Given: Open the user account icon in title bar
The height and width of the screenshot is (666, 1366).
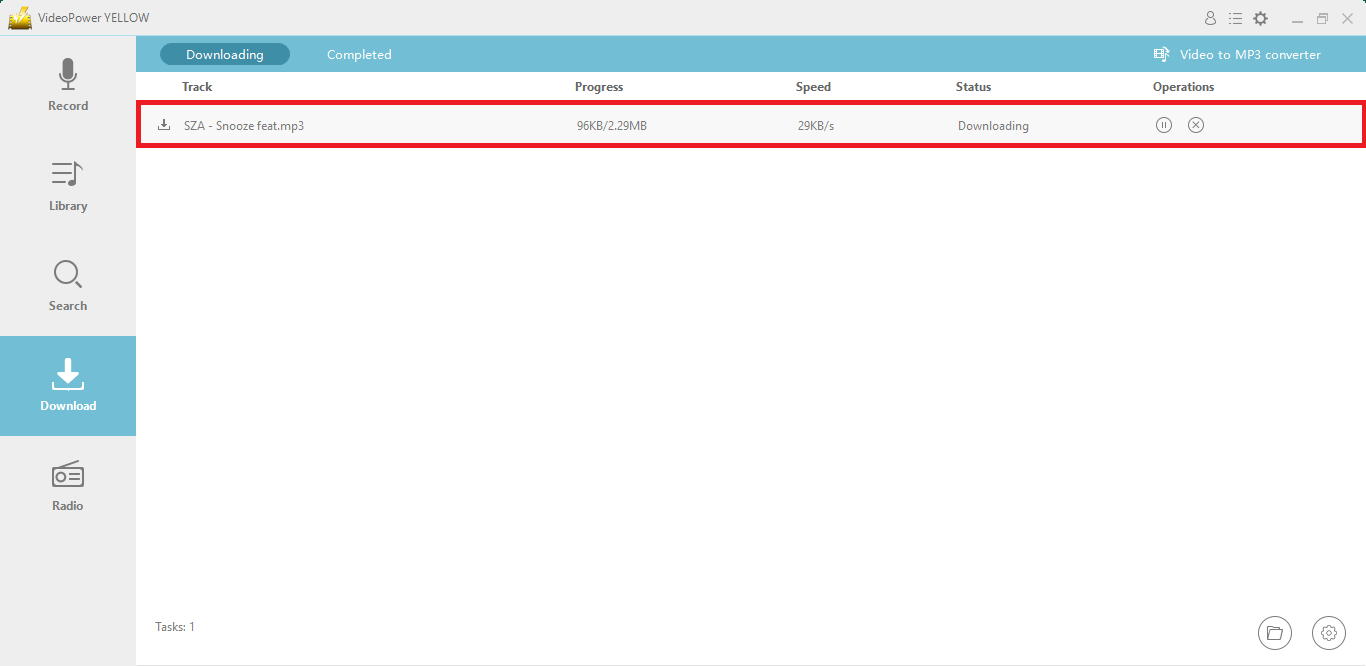Looking at the screenshot, I should pos(1211,18).
